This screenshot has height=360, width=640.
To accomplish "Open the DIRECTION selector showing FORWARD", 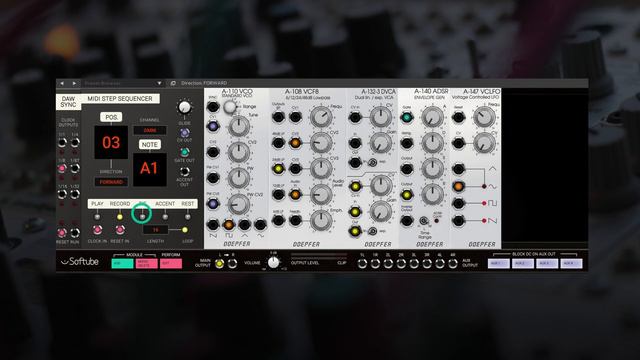I will [x=111, y=182].
